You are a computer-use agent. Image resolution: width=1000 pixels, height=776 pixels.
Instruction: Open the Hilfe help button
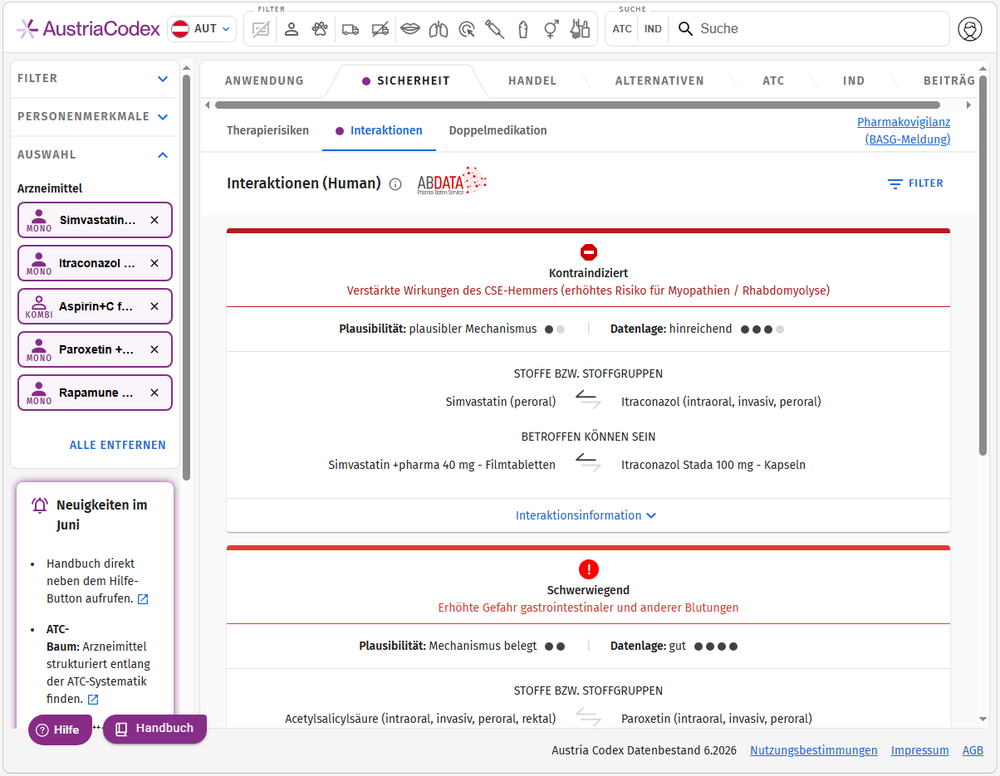59,729
